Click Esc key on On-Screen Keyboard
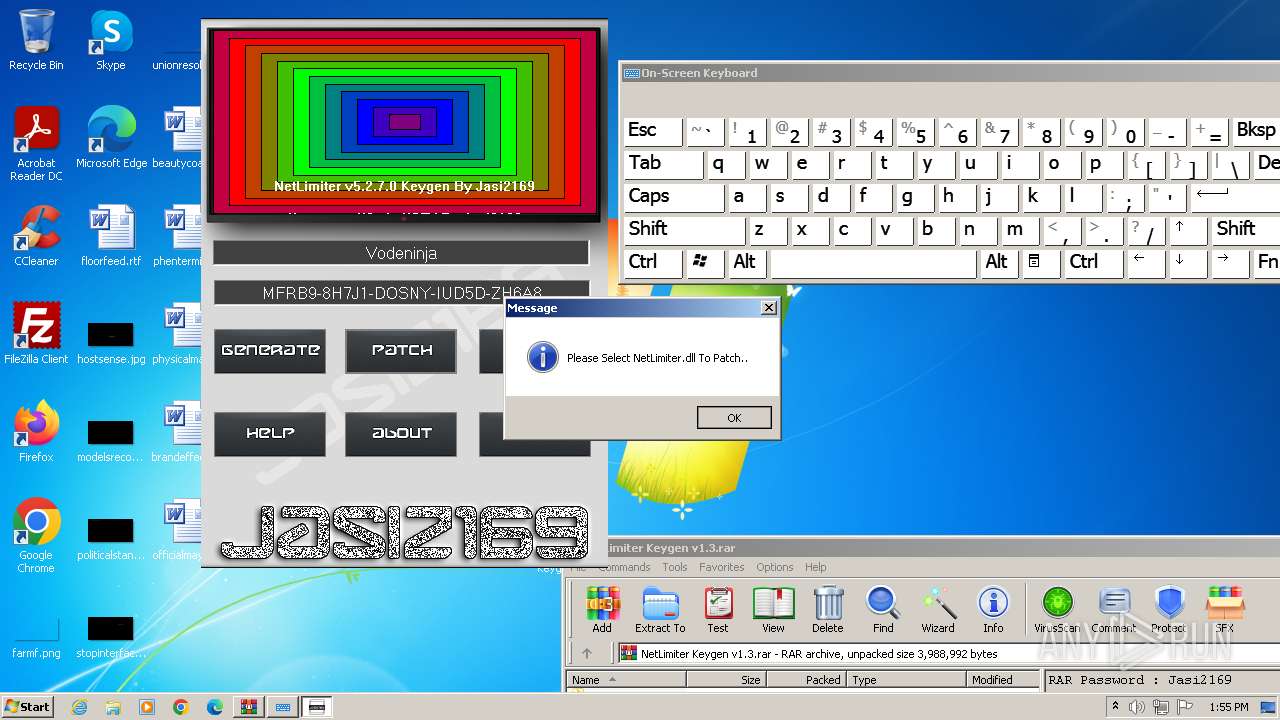The image size is (1280, 720). 652,131
